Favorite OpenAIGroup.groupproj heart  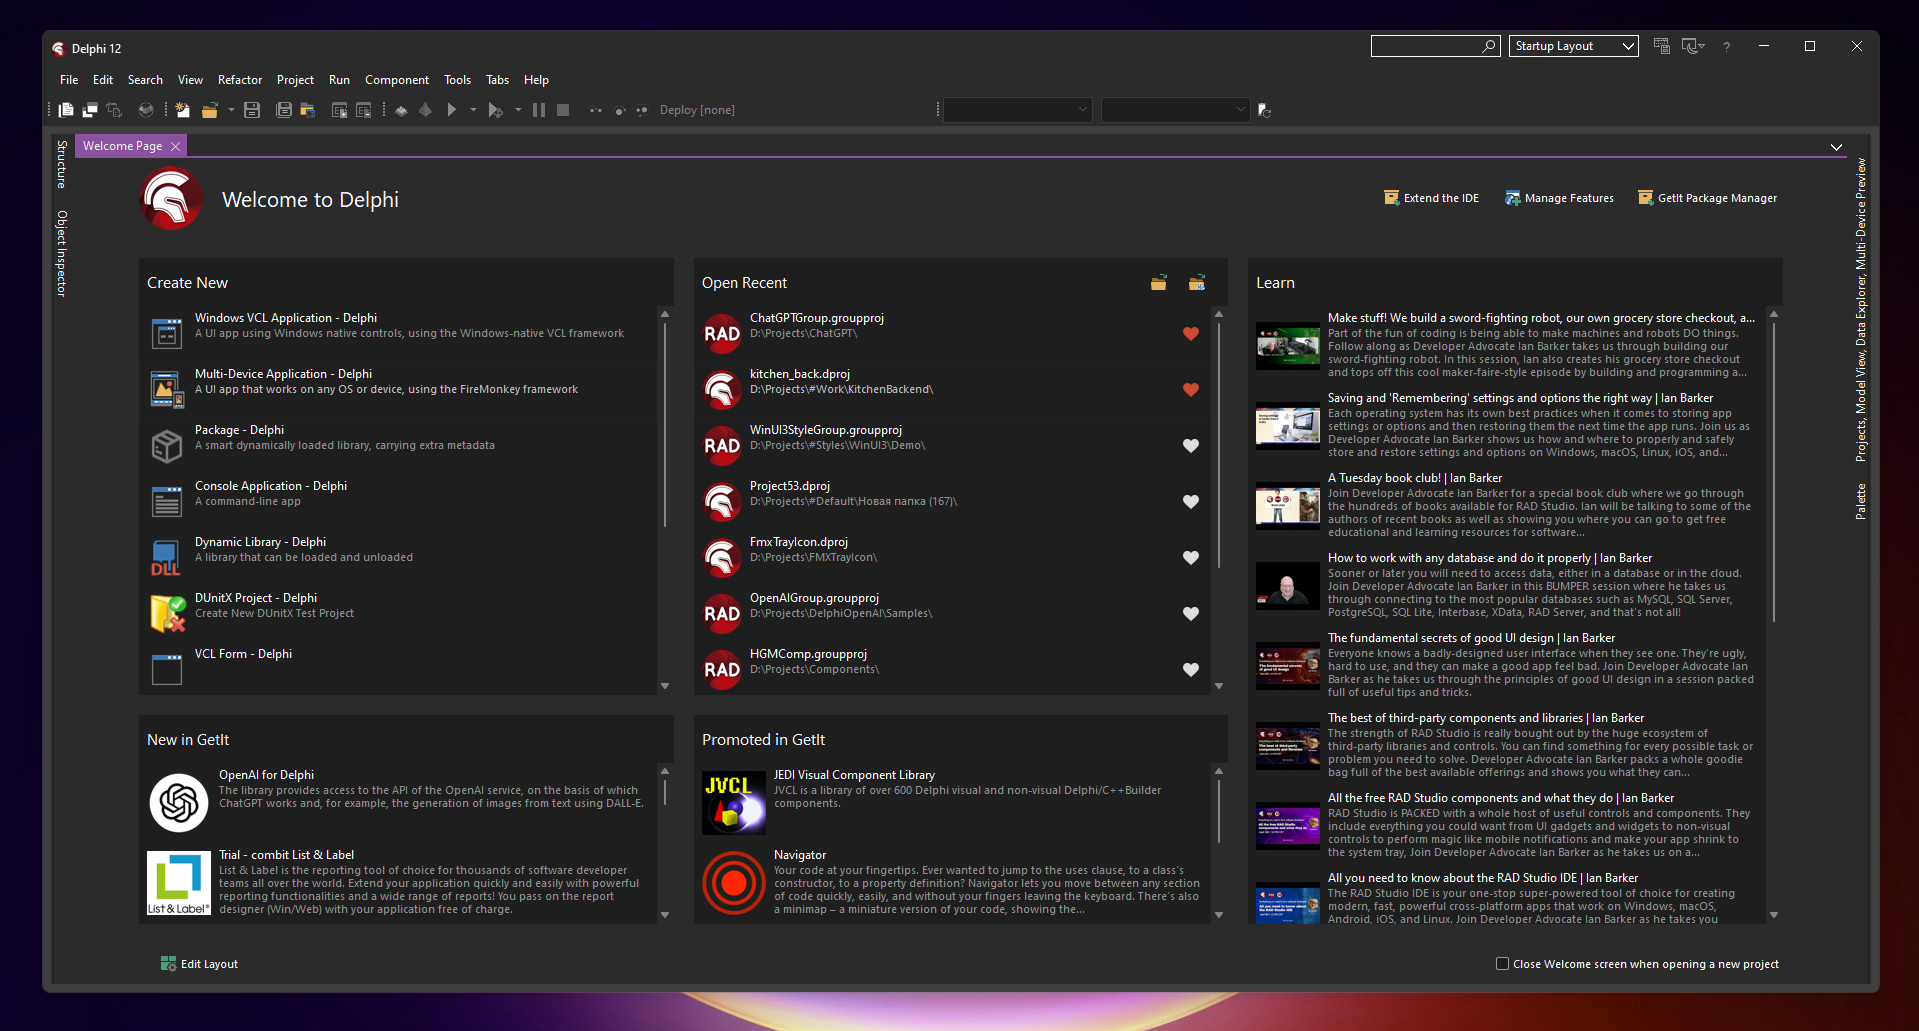1191,614
